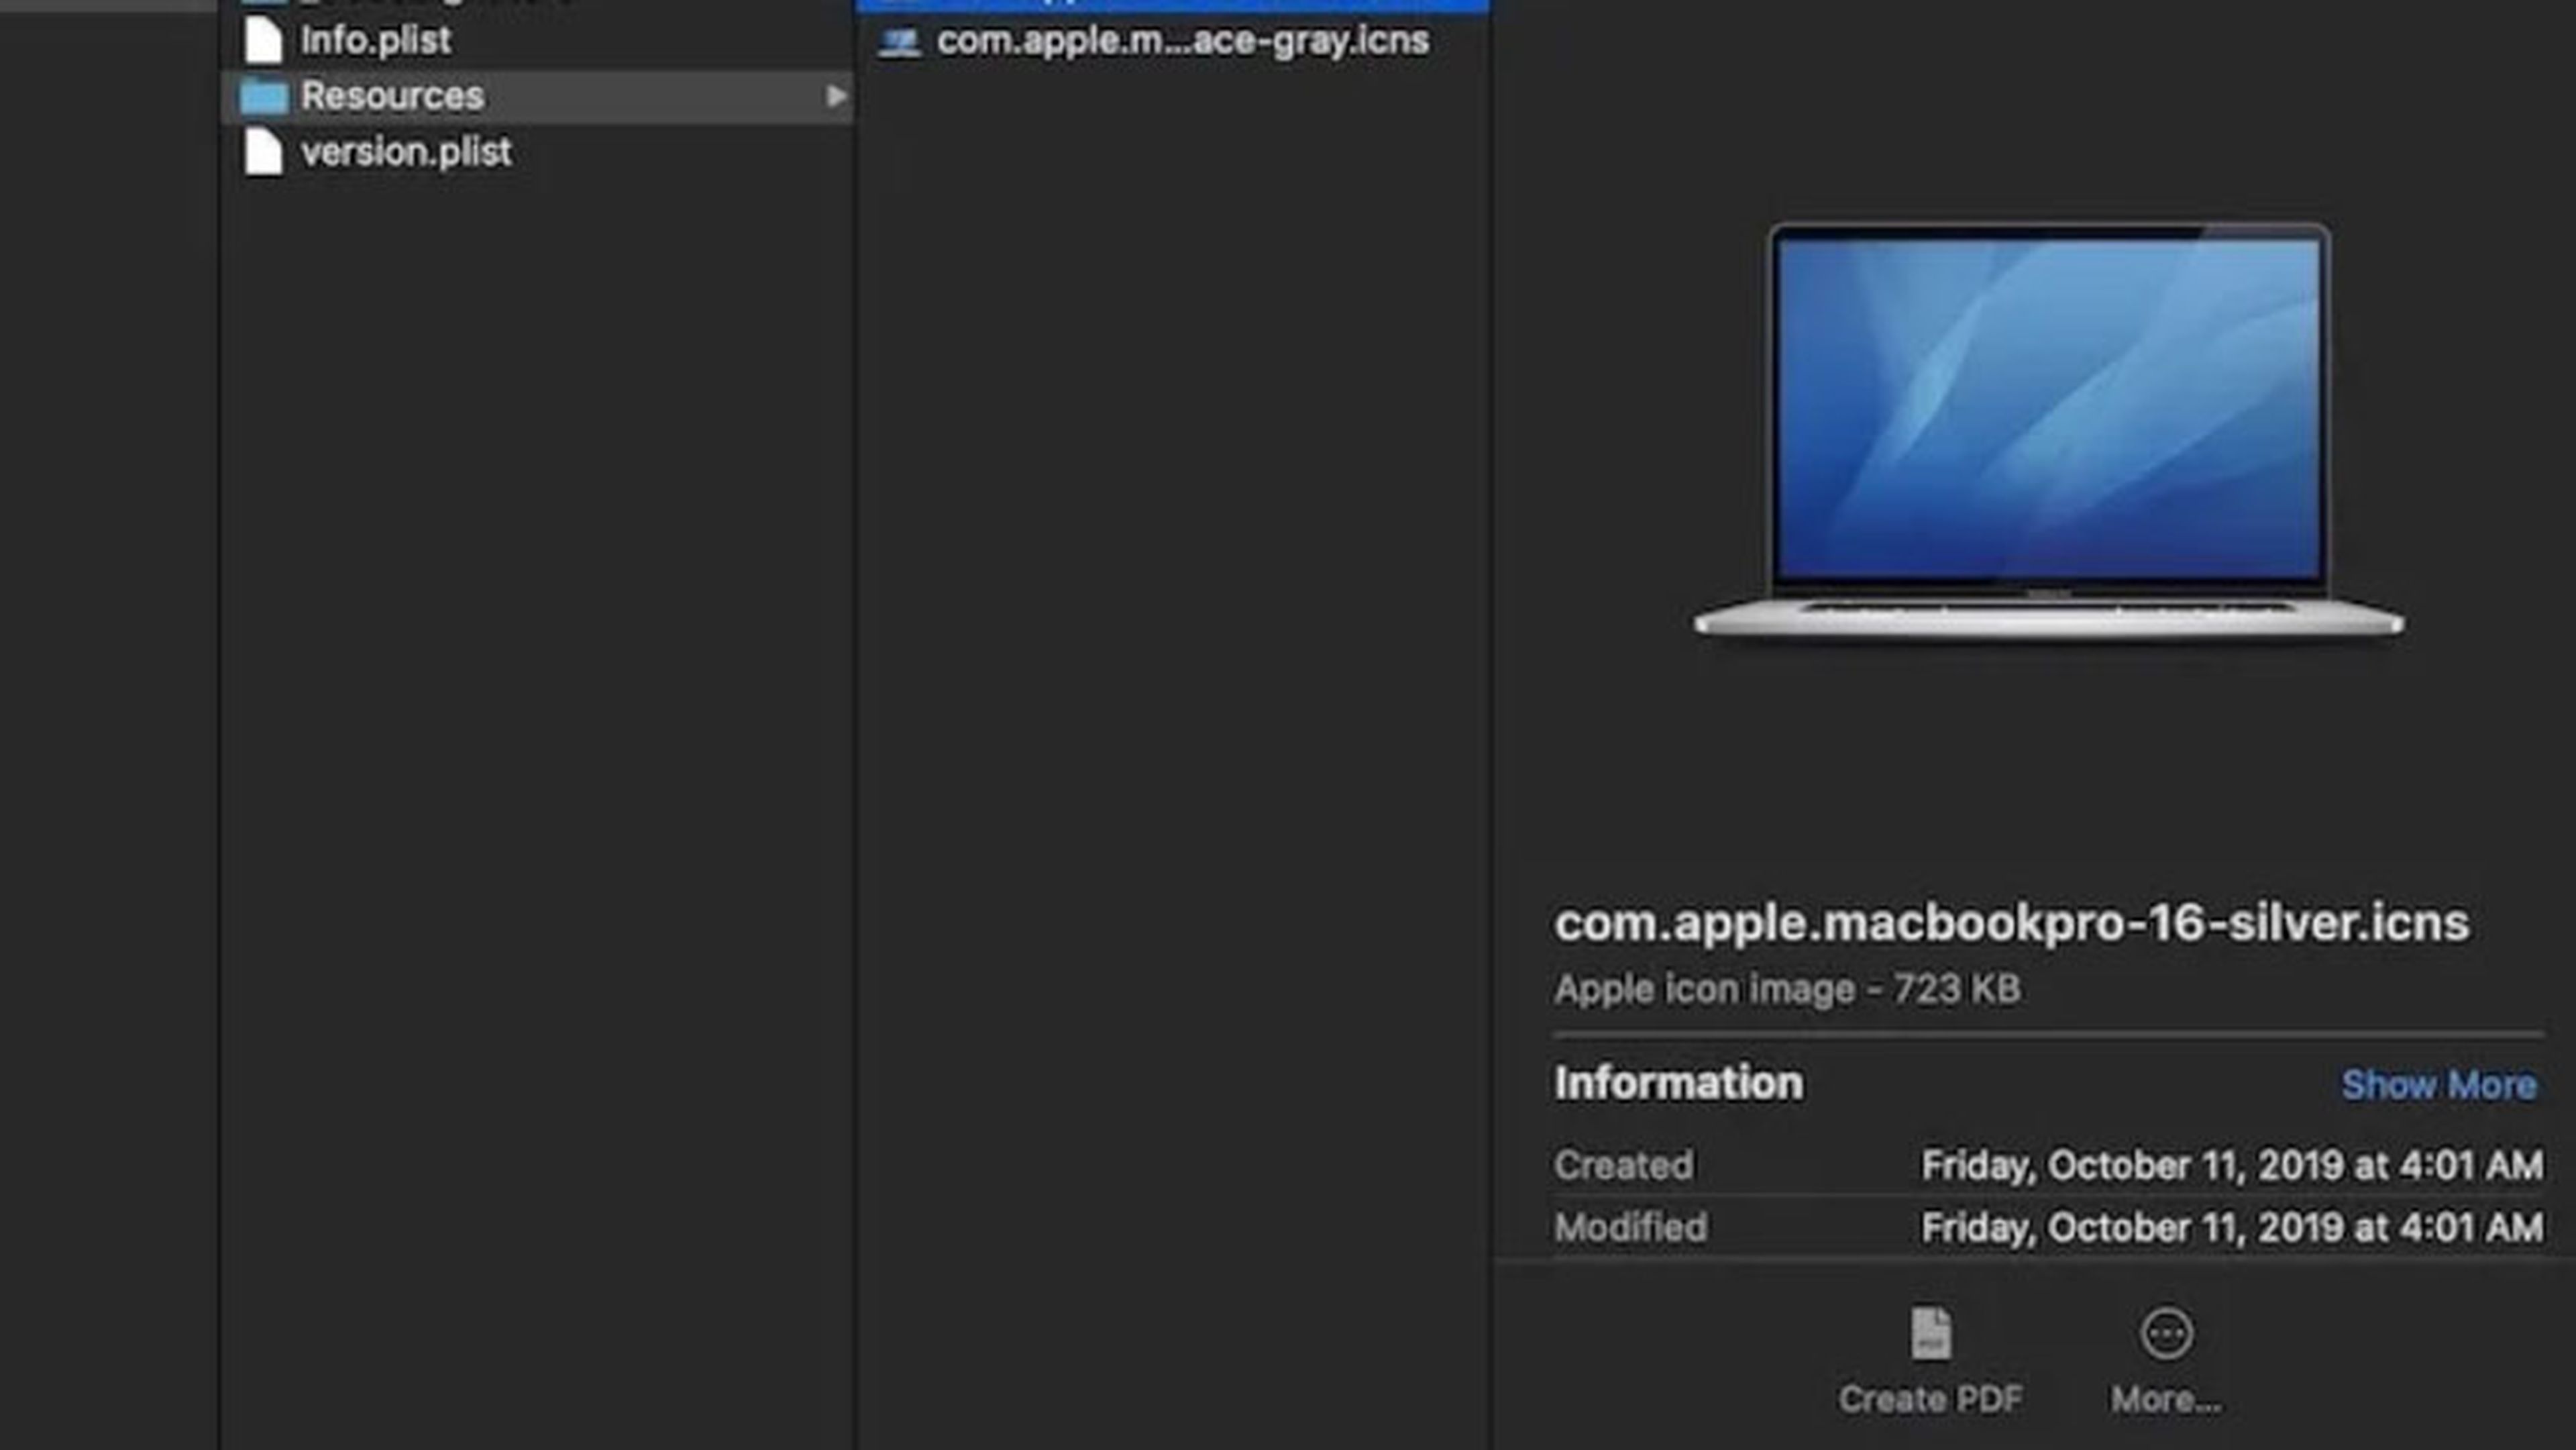Click the Created date value

2232,1165
